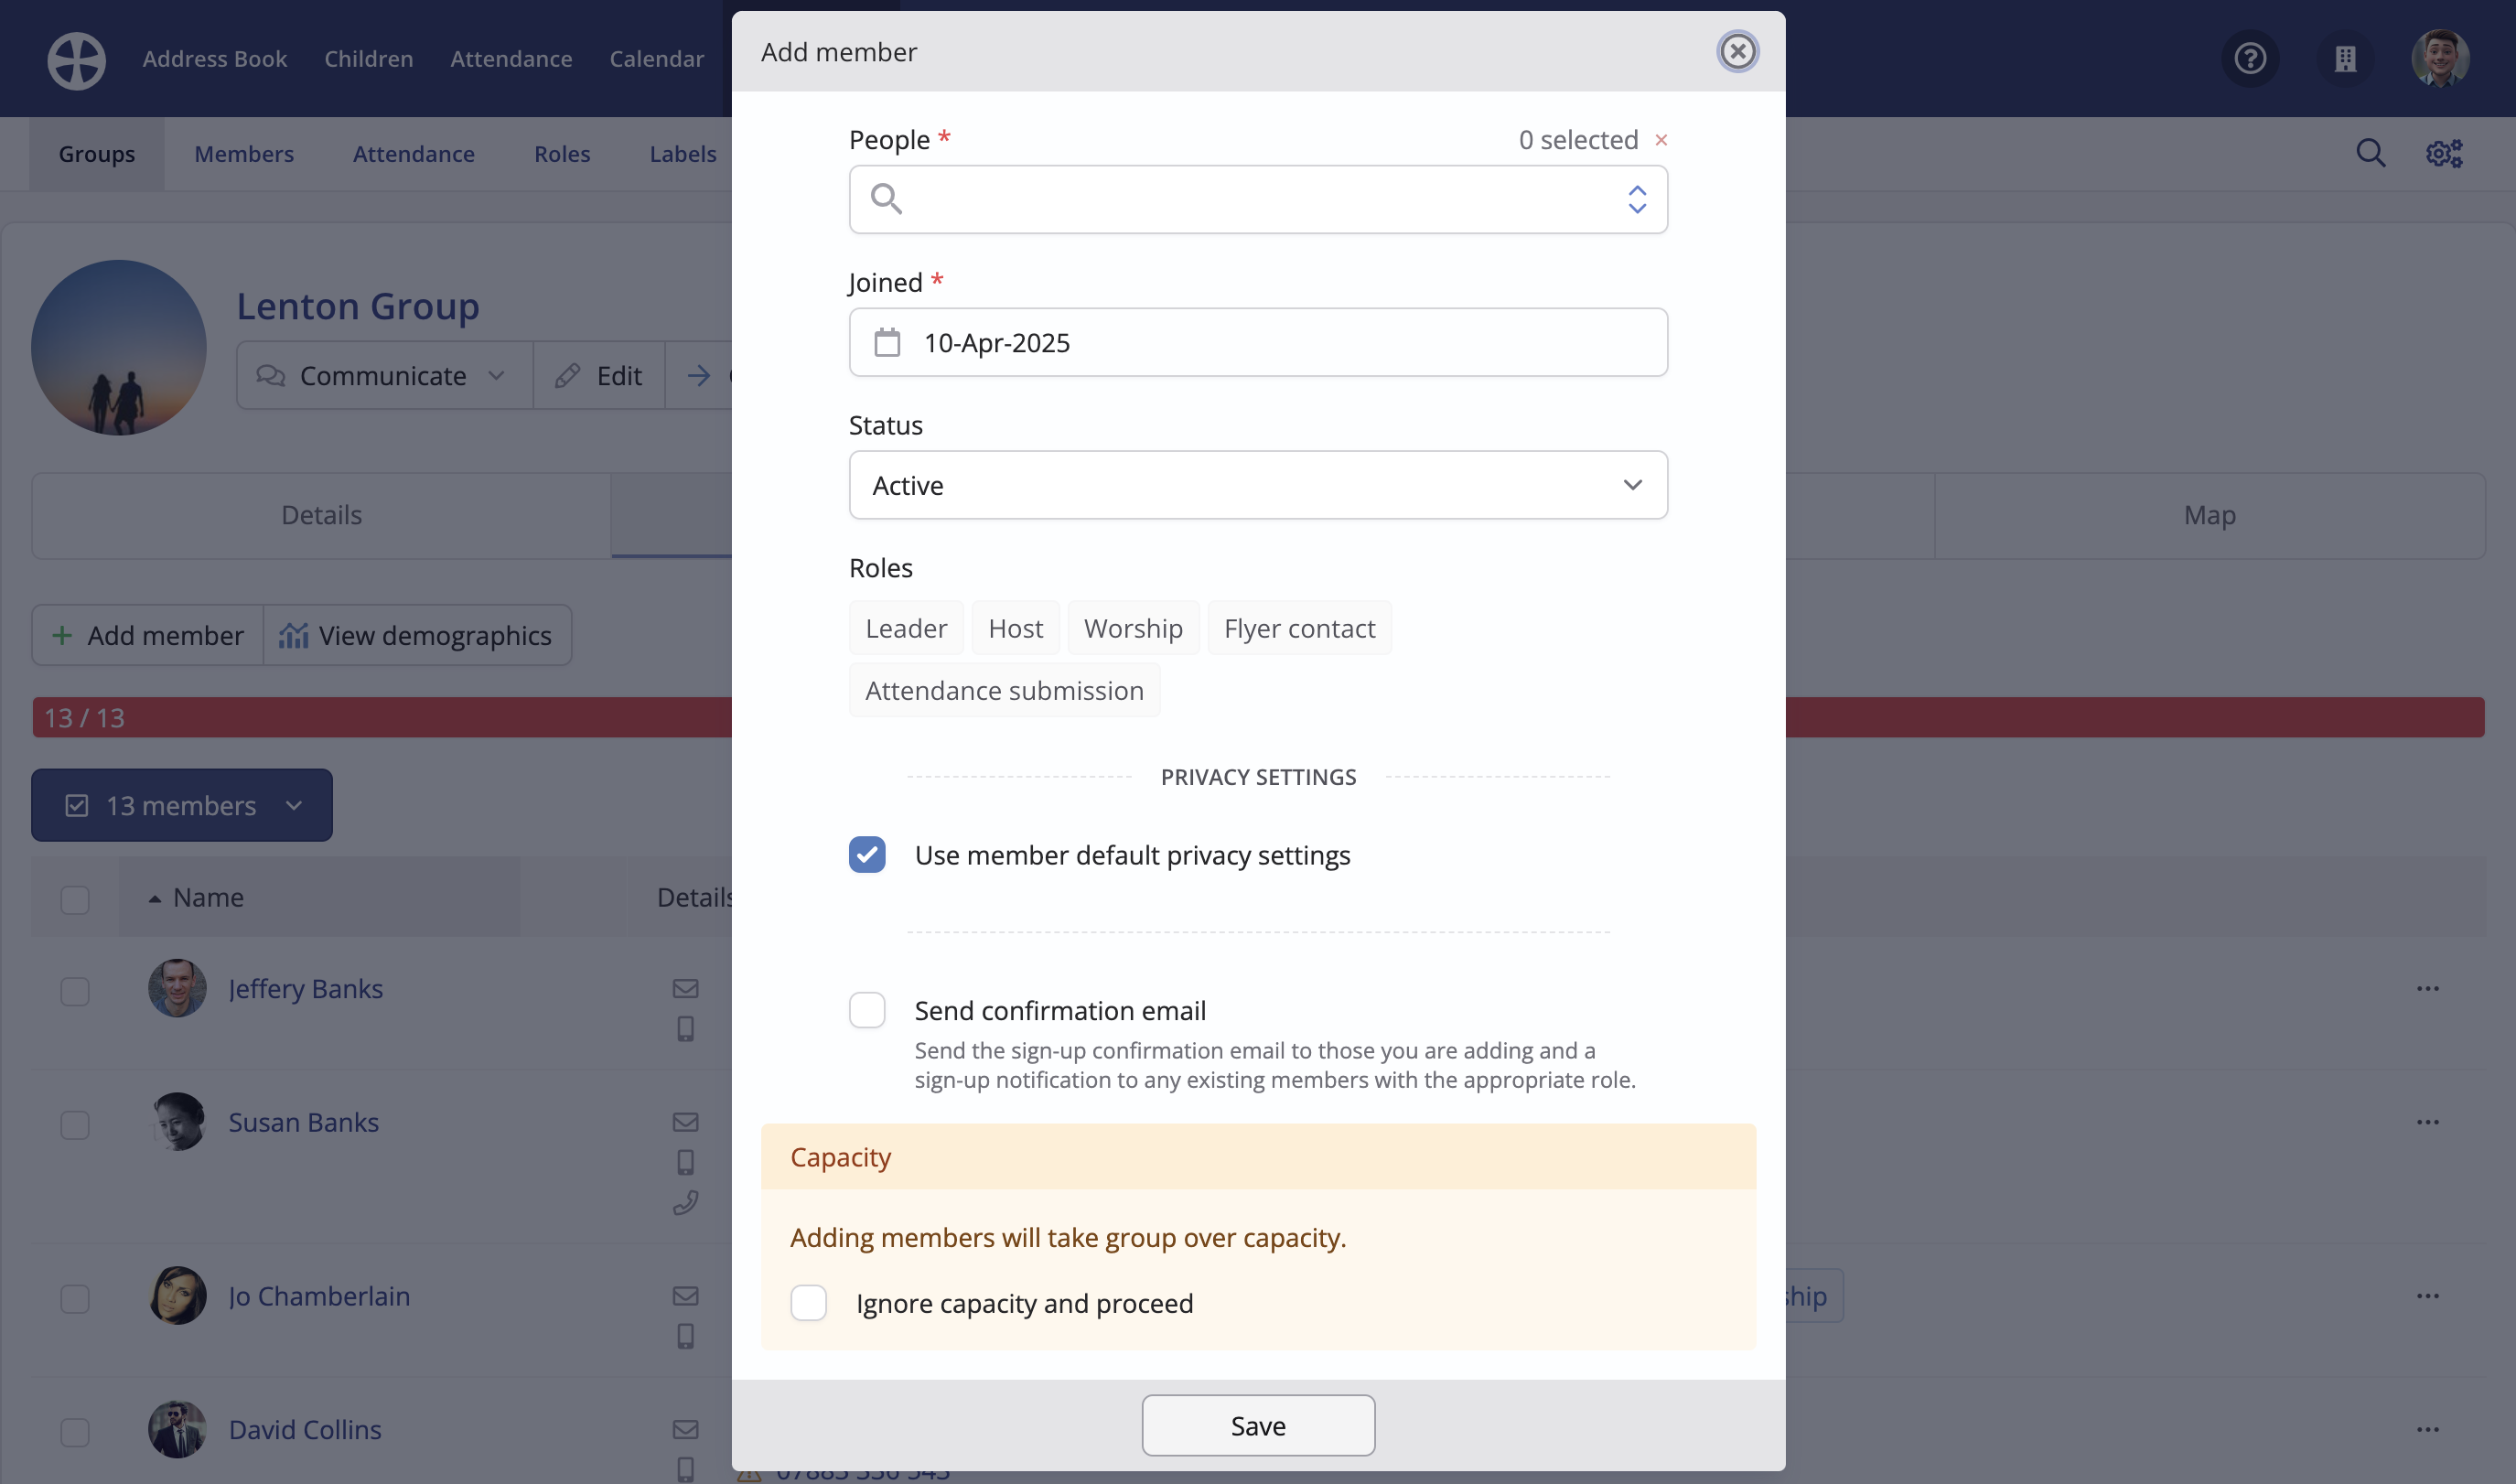The image size is (2516, 1484).
Task: Save the new member
Action: click(x=1257, y=1425)
